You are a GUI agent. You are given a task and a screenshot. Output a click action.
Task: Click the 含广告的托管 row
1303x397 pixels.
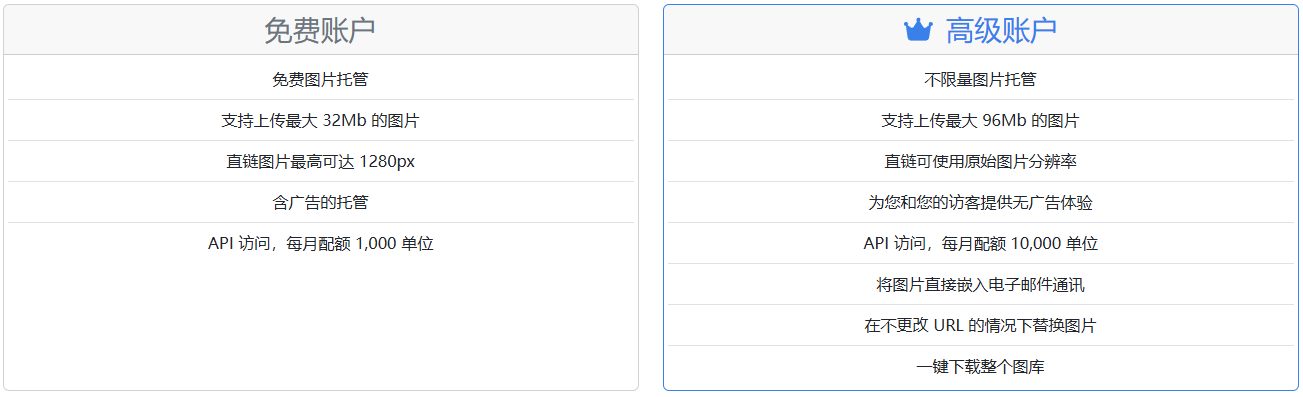321,203
